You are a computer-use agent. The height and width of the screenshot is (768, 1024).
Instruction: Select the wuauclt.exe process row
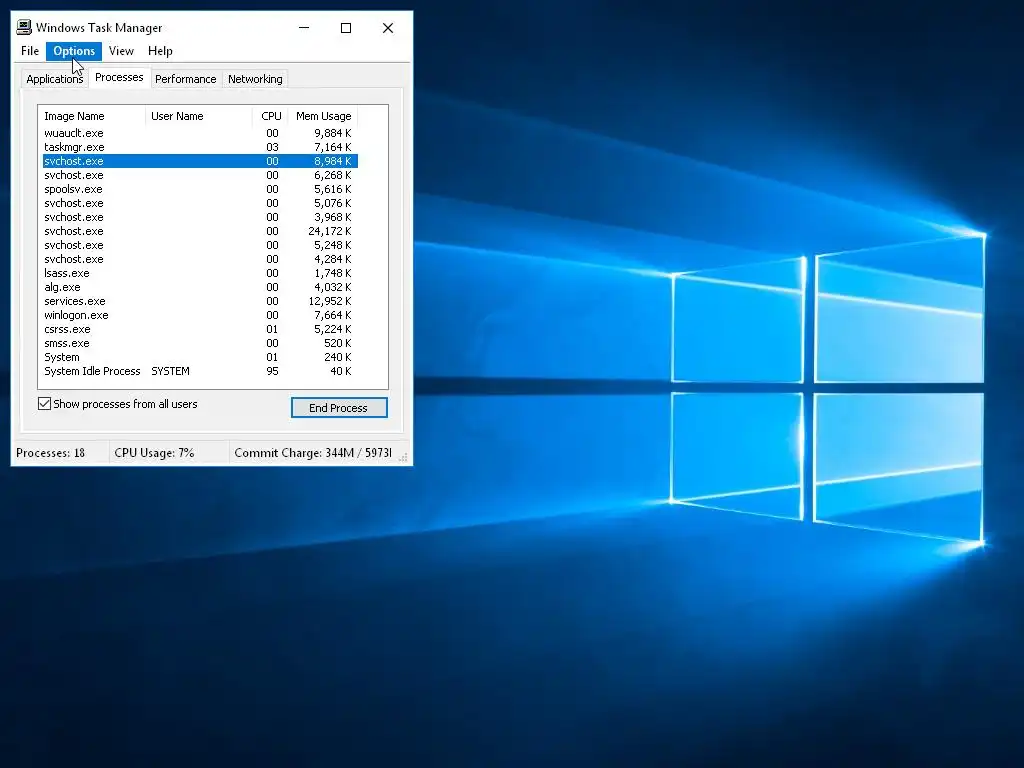pyautogui.click(x=198, y=133)
